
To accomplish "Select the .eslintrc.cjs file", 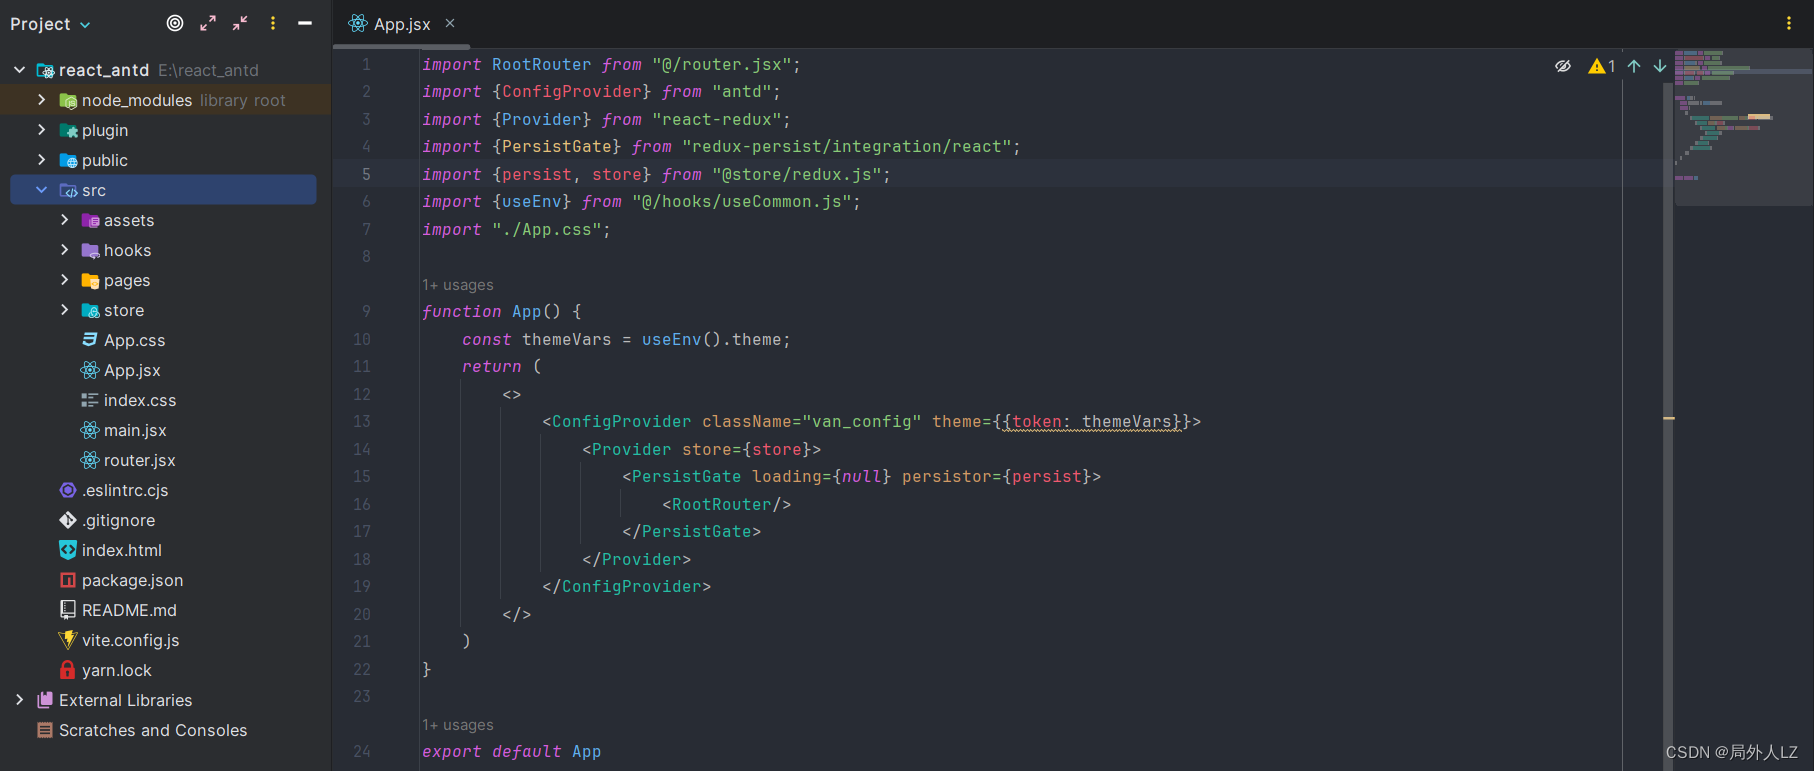I will [125, 490].
